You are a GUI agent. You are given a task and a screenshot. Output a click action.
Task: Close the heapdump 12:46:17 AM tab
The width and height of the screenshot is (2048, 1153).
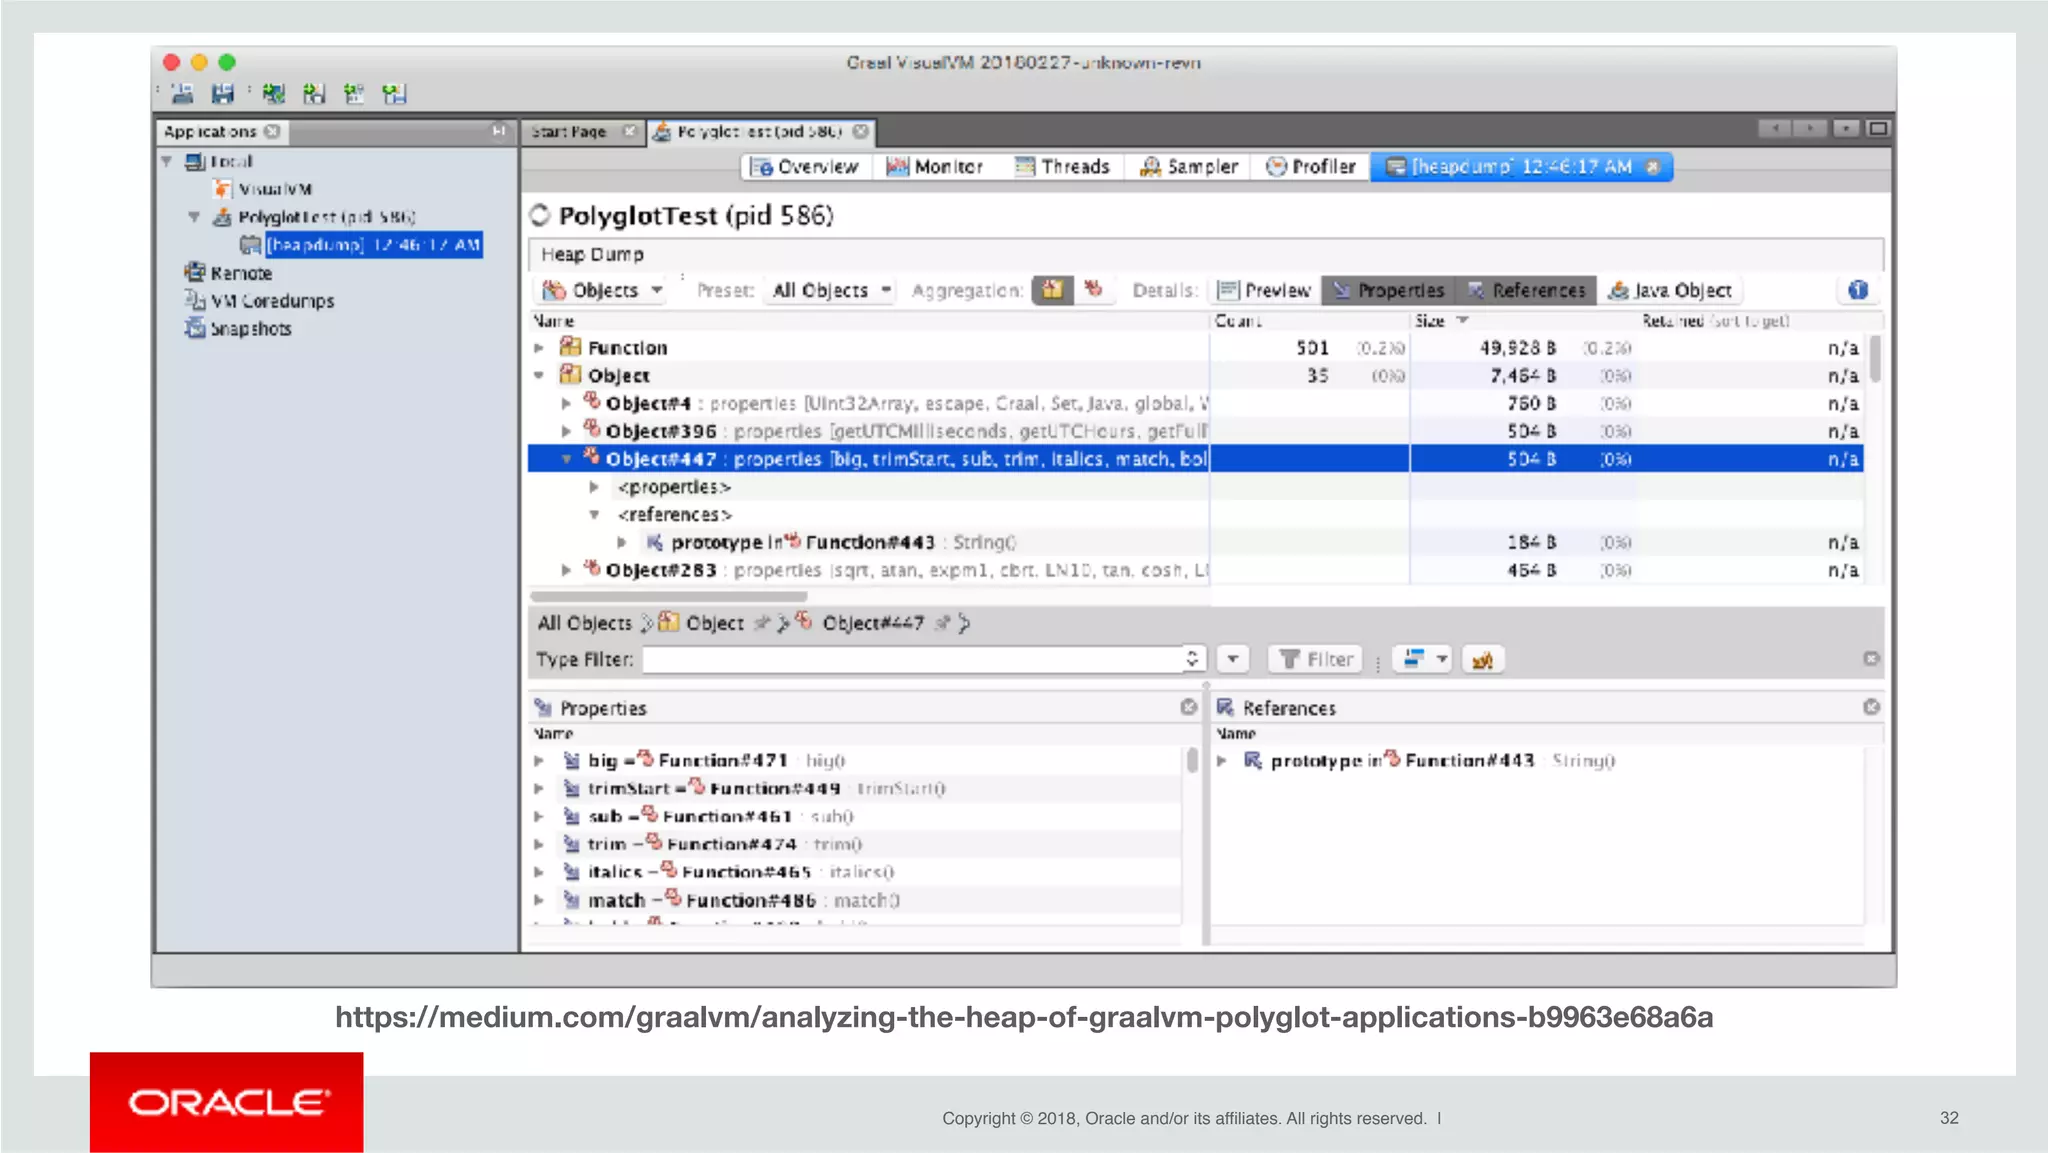pyautogui.click(x=1653, y=167)
